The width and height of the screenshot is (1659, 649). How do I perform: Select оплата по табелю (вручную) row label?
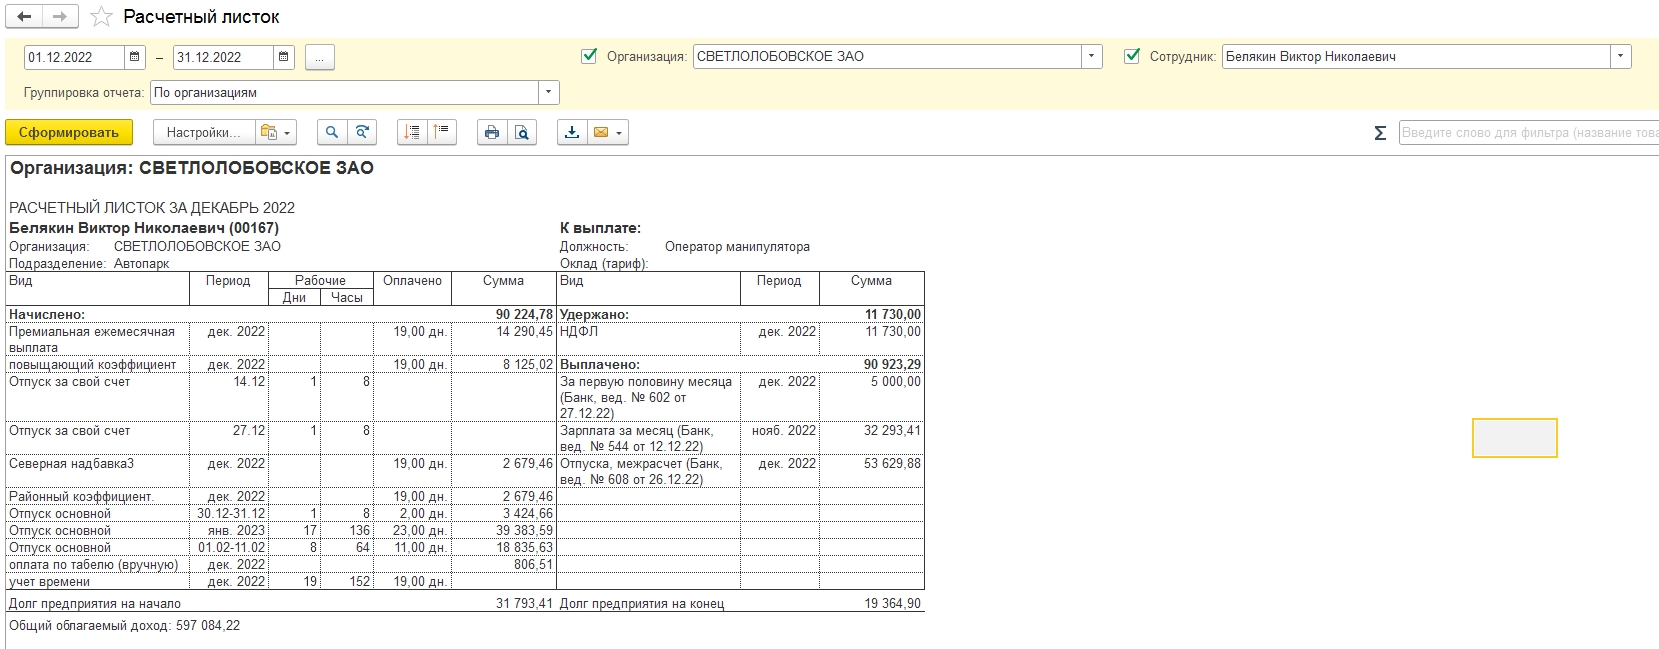pyautogui.click(x=94, y=565)
